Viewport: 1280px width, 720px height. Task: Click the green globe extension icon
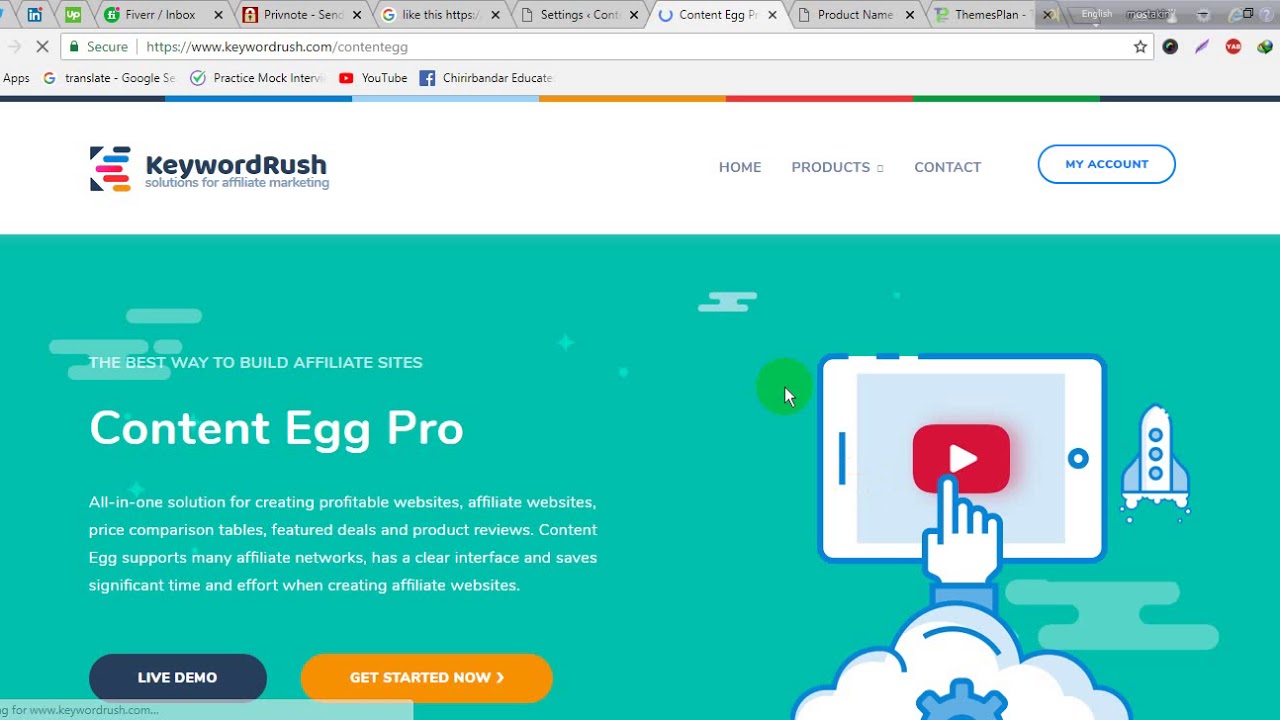pos(1264,47)
